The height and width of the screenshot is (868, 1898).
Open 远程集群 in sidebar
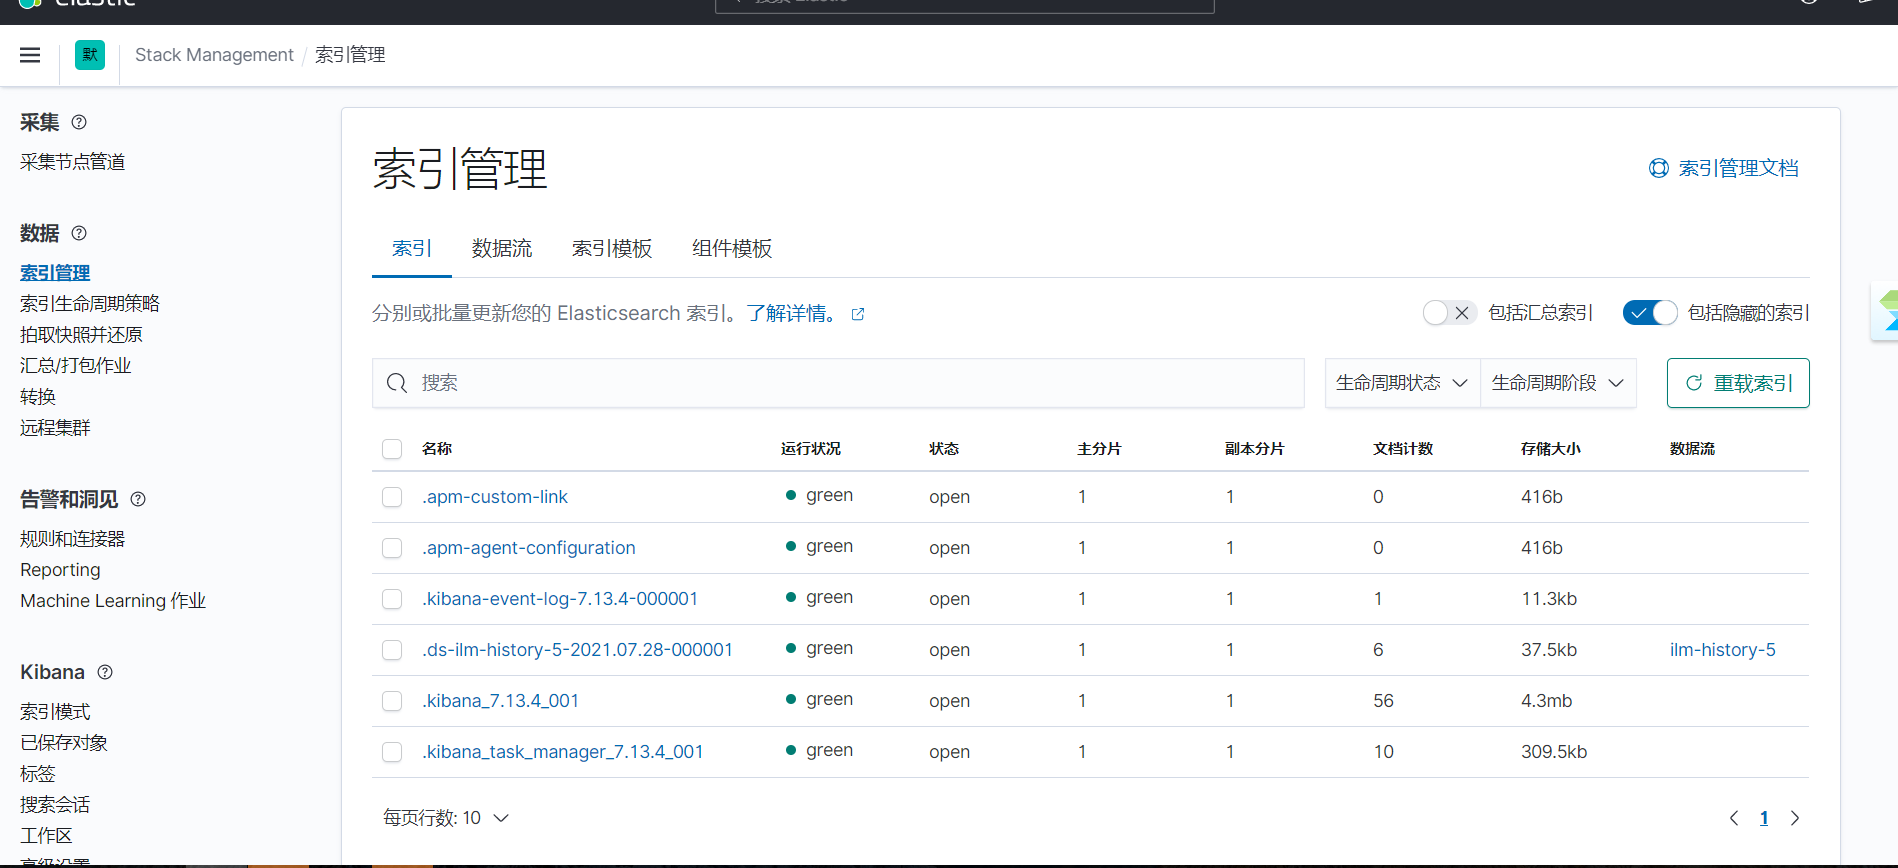pos(55,427)
